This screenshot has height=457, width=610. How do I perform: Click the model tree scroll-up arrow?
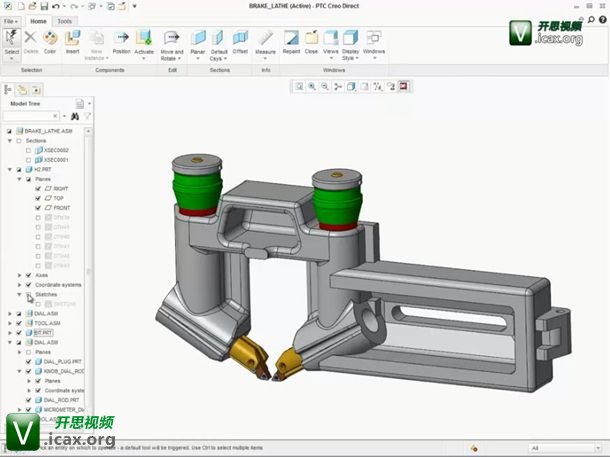(88, 131)
